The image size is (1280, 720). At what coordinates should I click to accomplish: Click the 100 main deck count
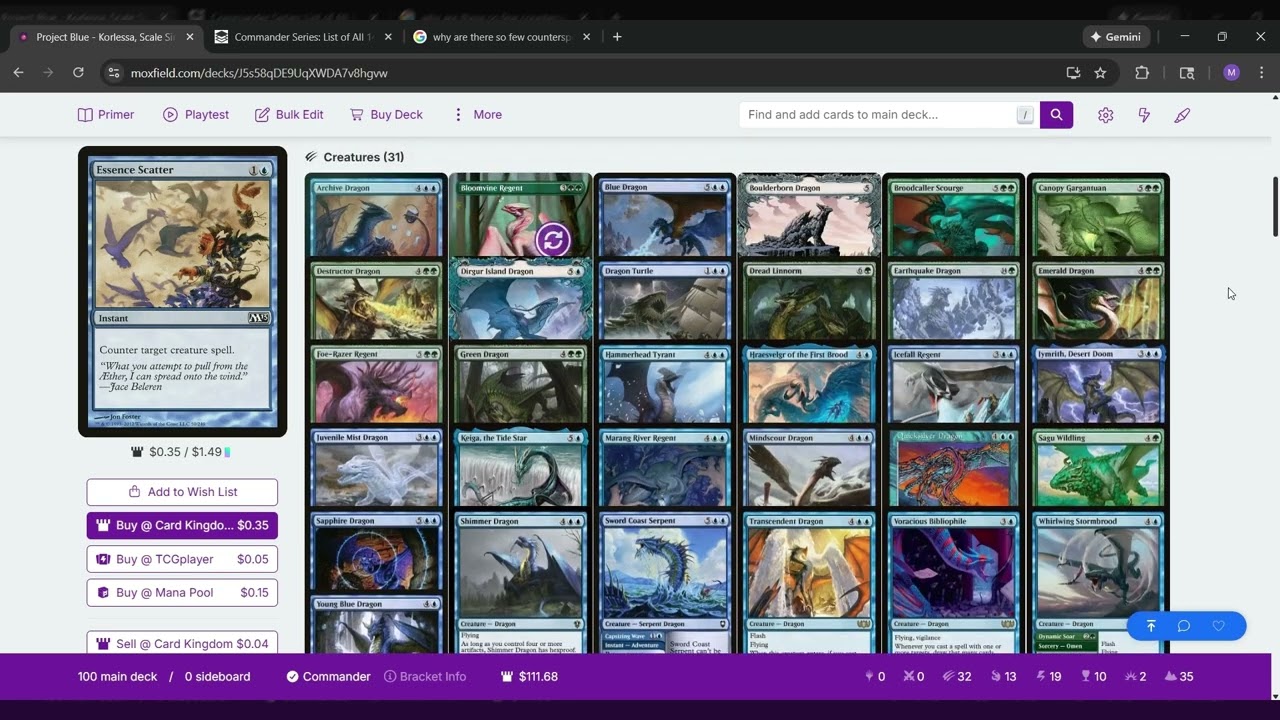coord(117,677)
